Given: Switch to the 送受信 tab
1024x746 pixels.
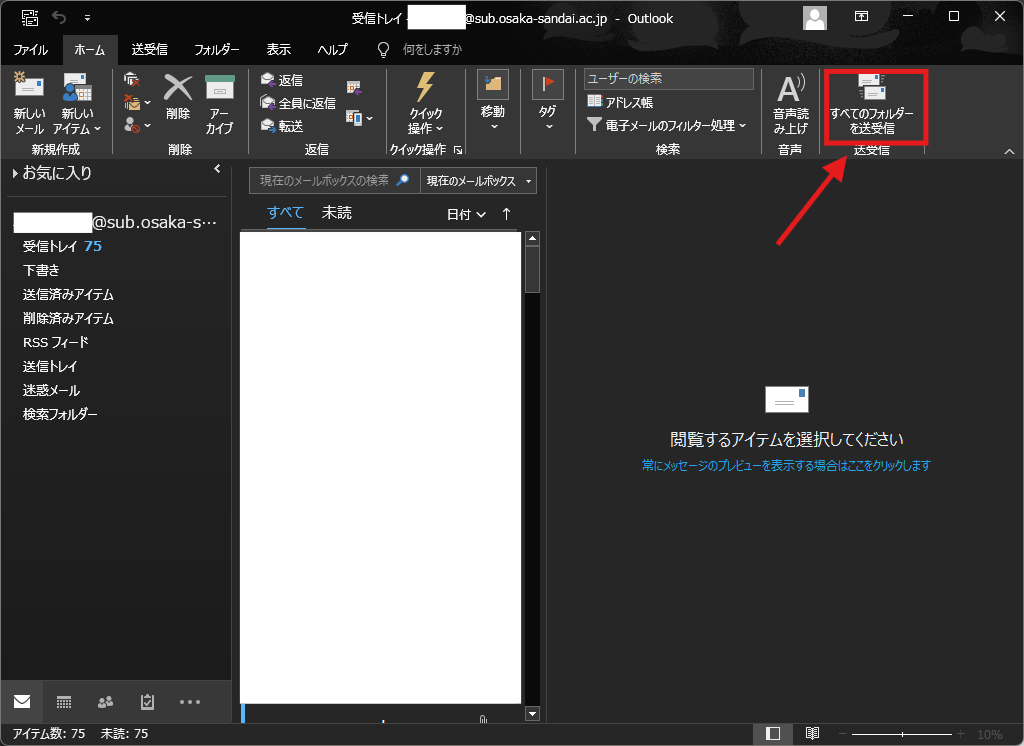Looking at the screenshot, I should click(150, 50).
